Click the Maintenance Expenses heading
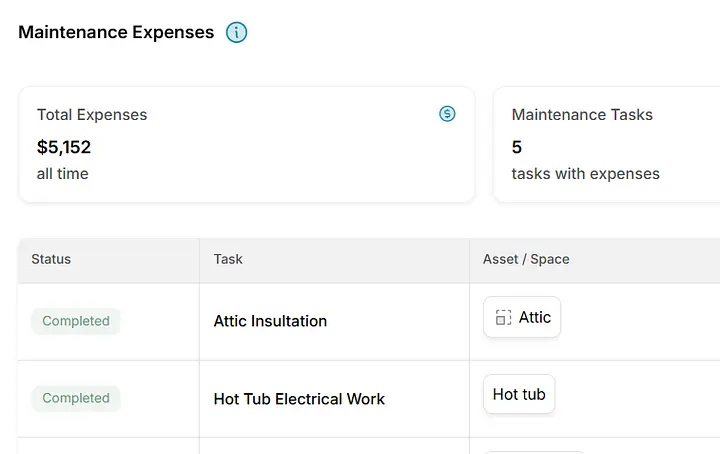The image size is (720, 454). pos(116,32)
